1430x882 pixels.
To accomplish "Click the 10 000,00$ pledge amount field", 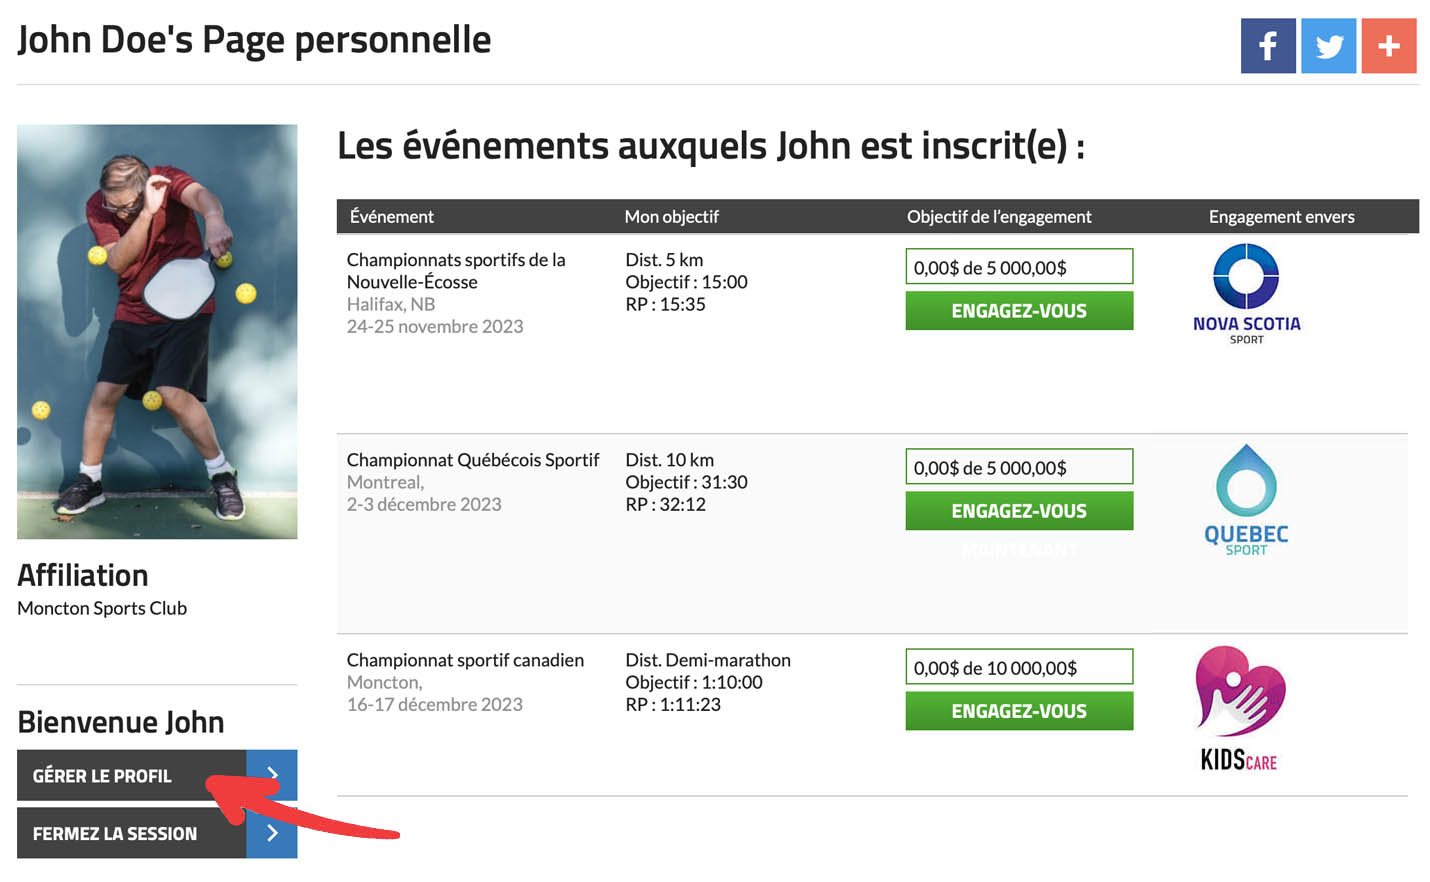I will click(x=1018, y=667).
